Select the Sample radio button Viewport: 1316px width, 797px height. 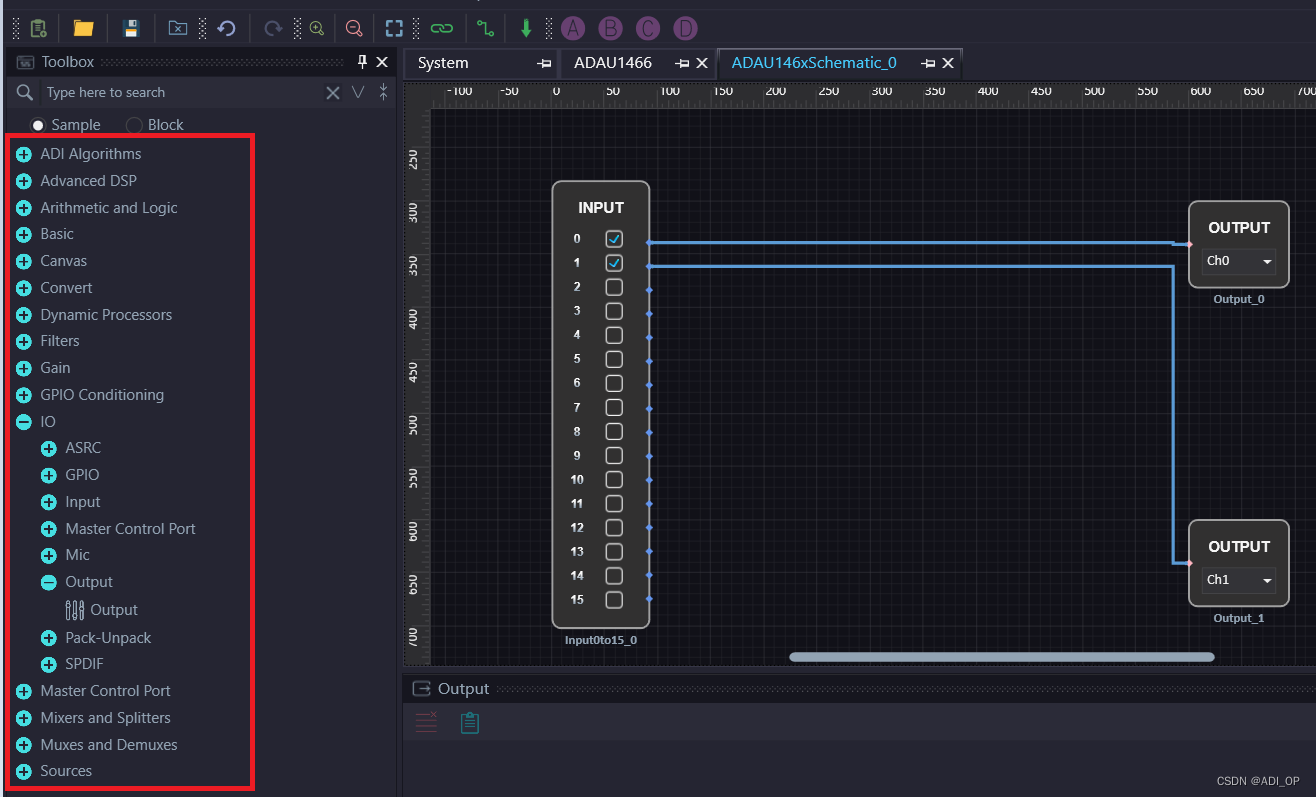(x=39, y=125)
